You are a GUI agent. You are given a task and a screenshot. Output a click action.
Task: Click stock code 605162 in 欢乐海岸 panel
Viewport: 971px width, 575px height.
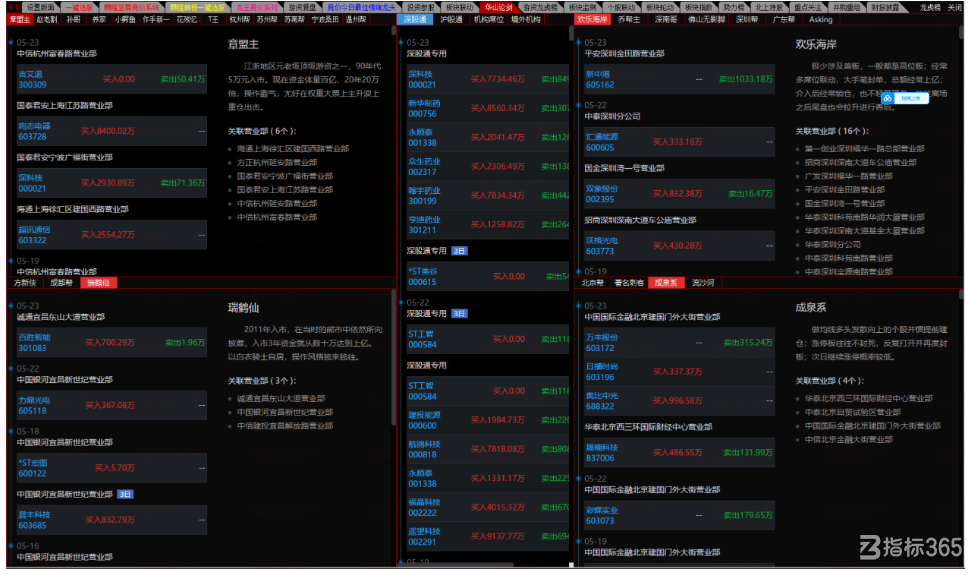pos(600,85)
